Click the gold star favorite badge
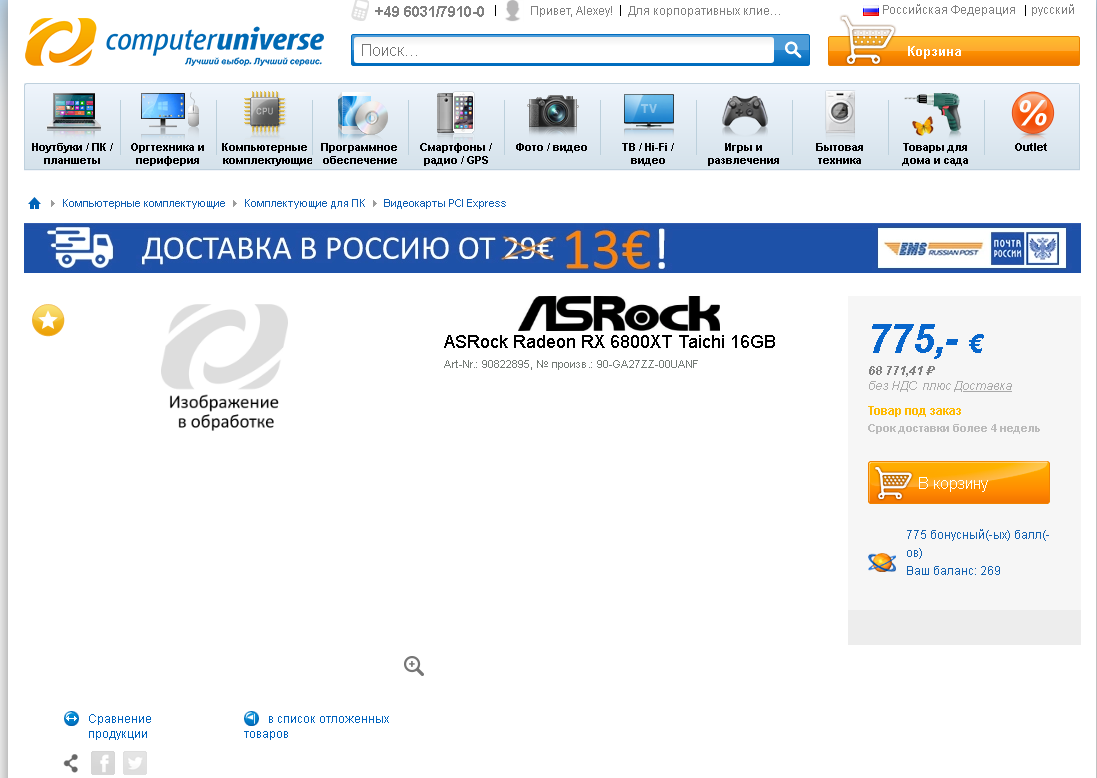The width and height of the screenshot is (1097, 778). coord(48,320)
